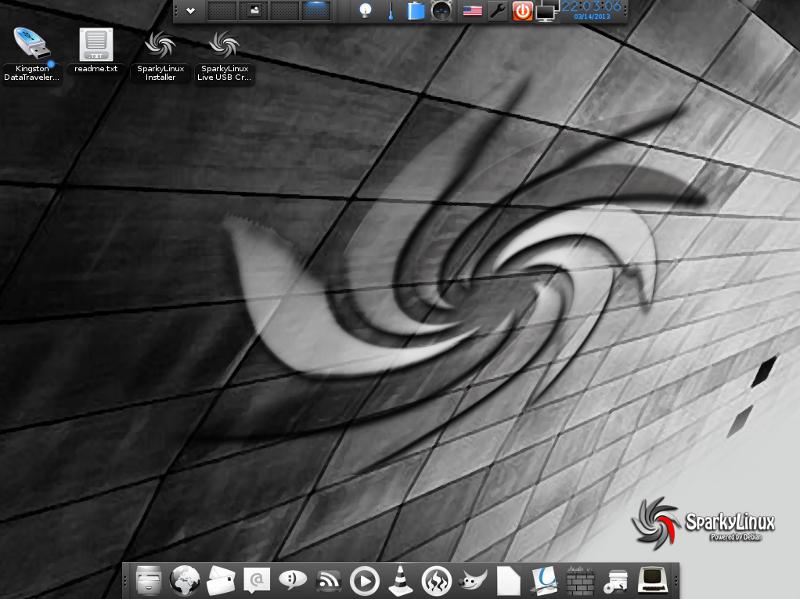The width and height of the screenshot is (800, 599).
Task: Open the RSS feed reader
Action: click(329, 580)
